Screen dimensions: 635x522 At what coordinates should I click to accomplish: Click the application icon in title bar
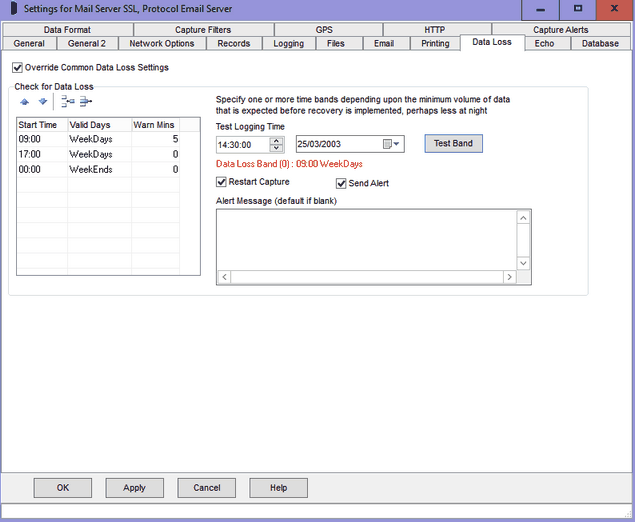10,10
